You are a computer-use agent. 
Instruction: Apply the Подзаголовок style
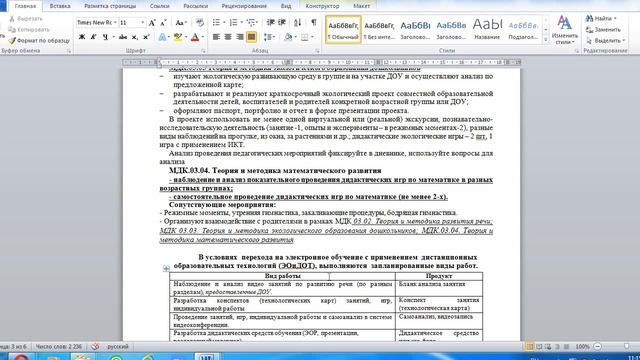click(x=523, y=29)
